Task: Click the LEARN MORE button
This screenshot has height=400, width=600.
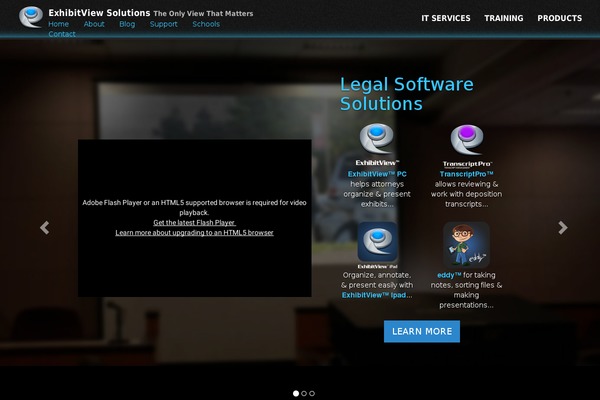Action: tap(422, 331)
